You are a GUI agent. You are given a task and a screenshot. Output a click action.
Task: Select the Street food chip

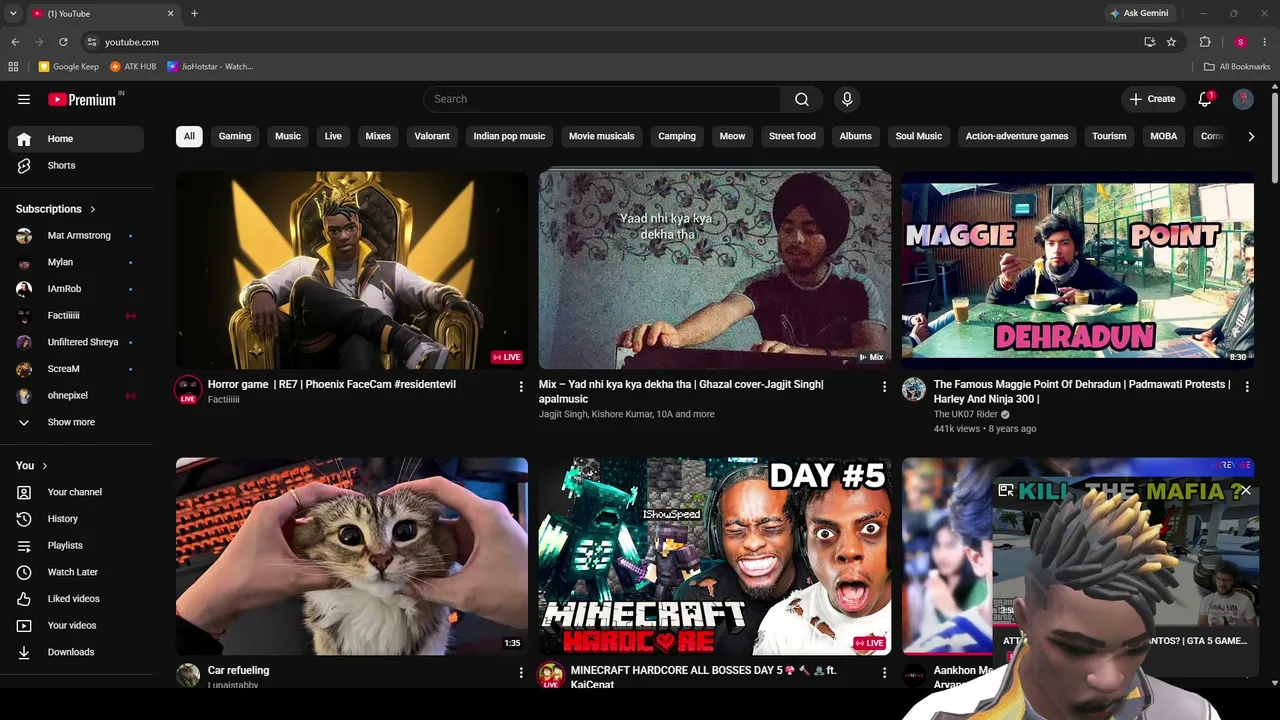(792, 136)
